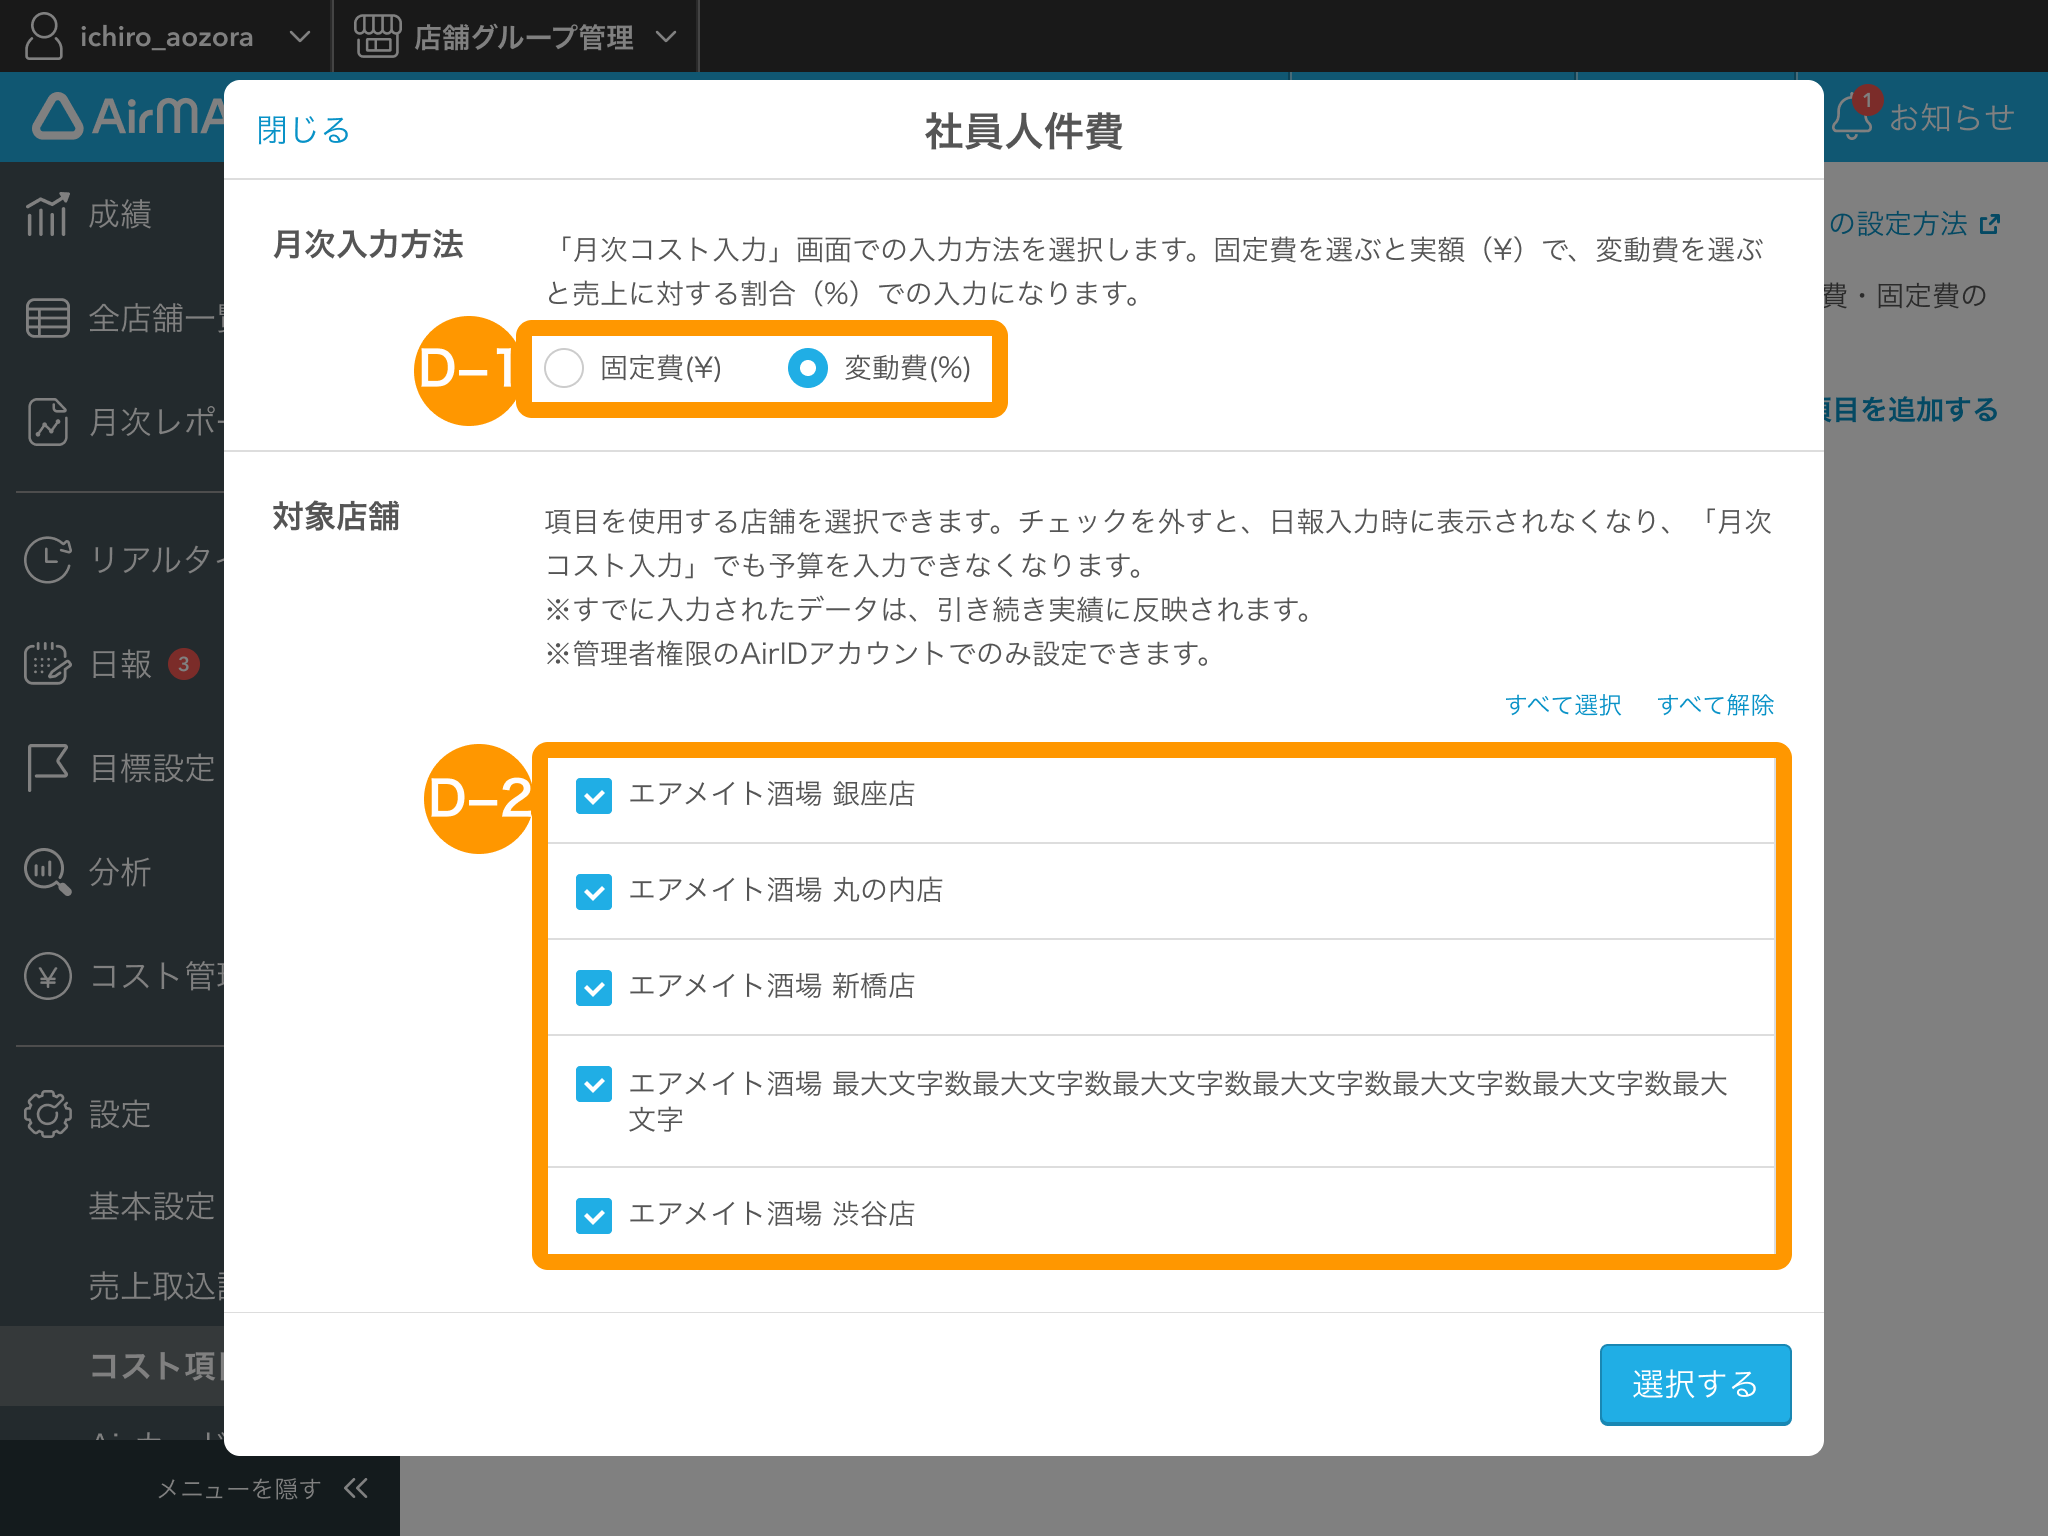Open the 月次レポート report icon in the sidebar
The height and width of the screenshot is (1536, 2048).
(47, 422)
